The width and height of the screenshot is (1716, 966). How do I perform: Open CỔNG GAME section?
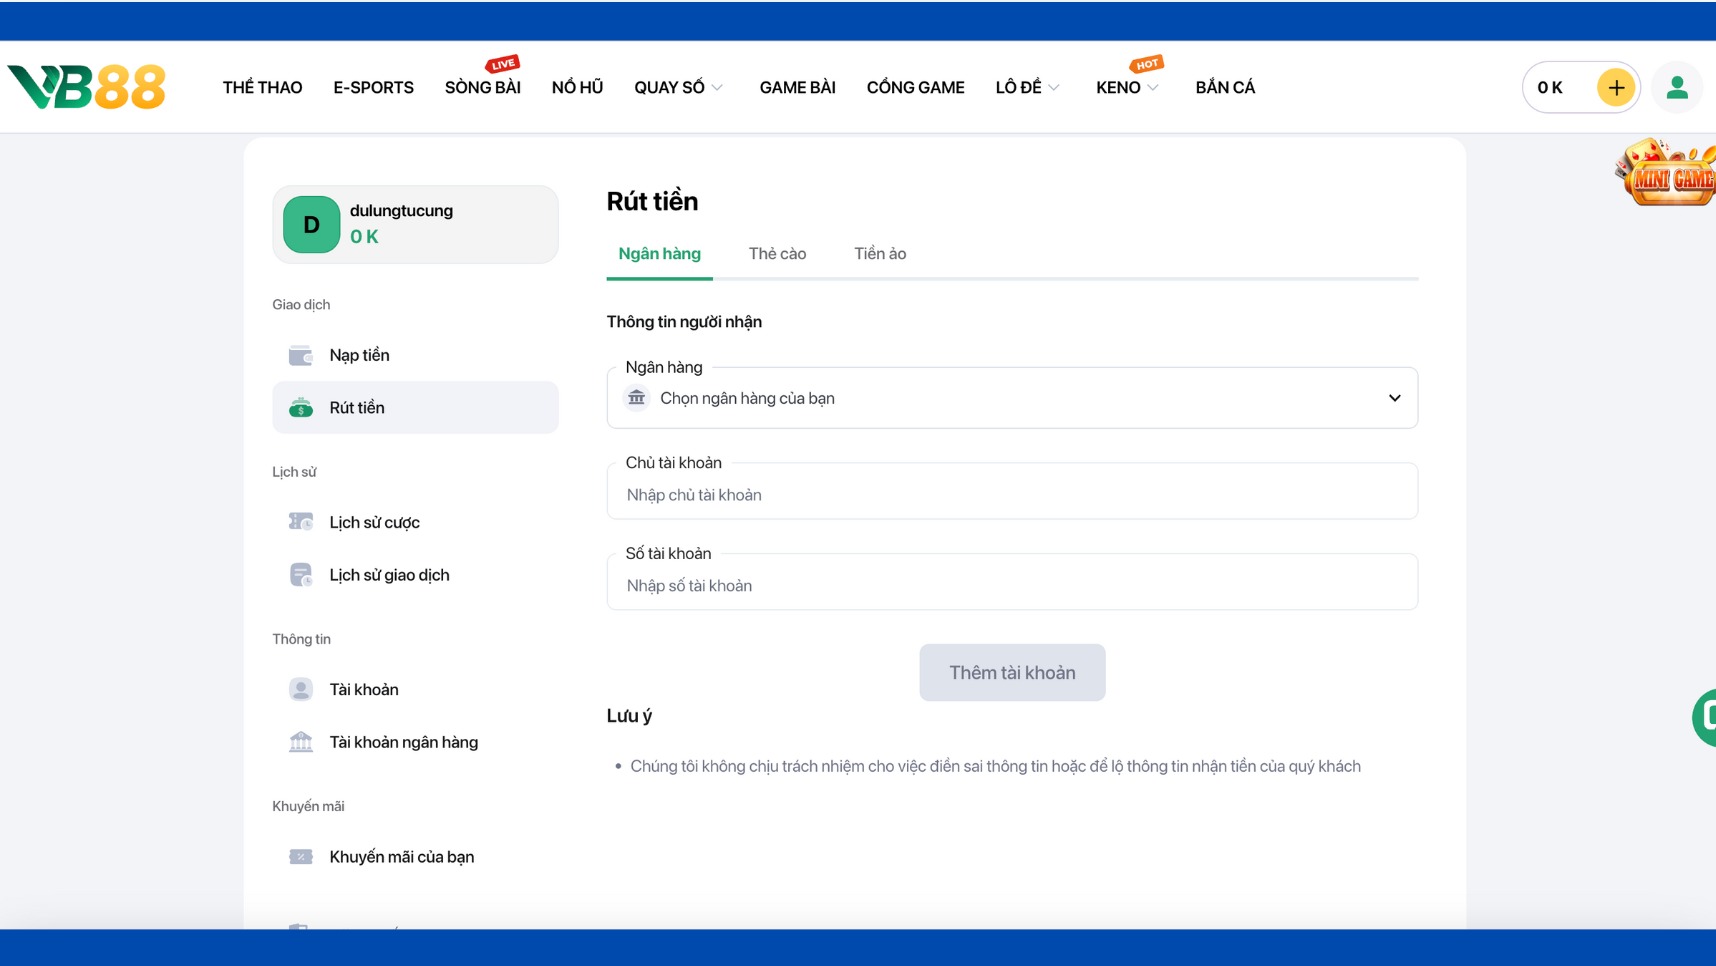pyautogui.click(x=915, y=88)
